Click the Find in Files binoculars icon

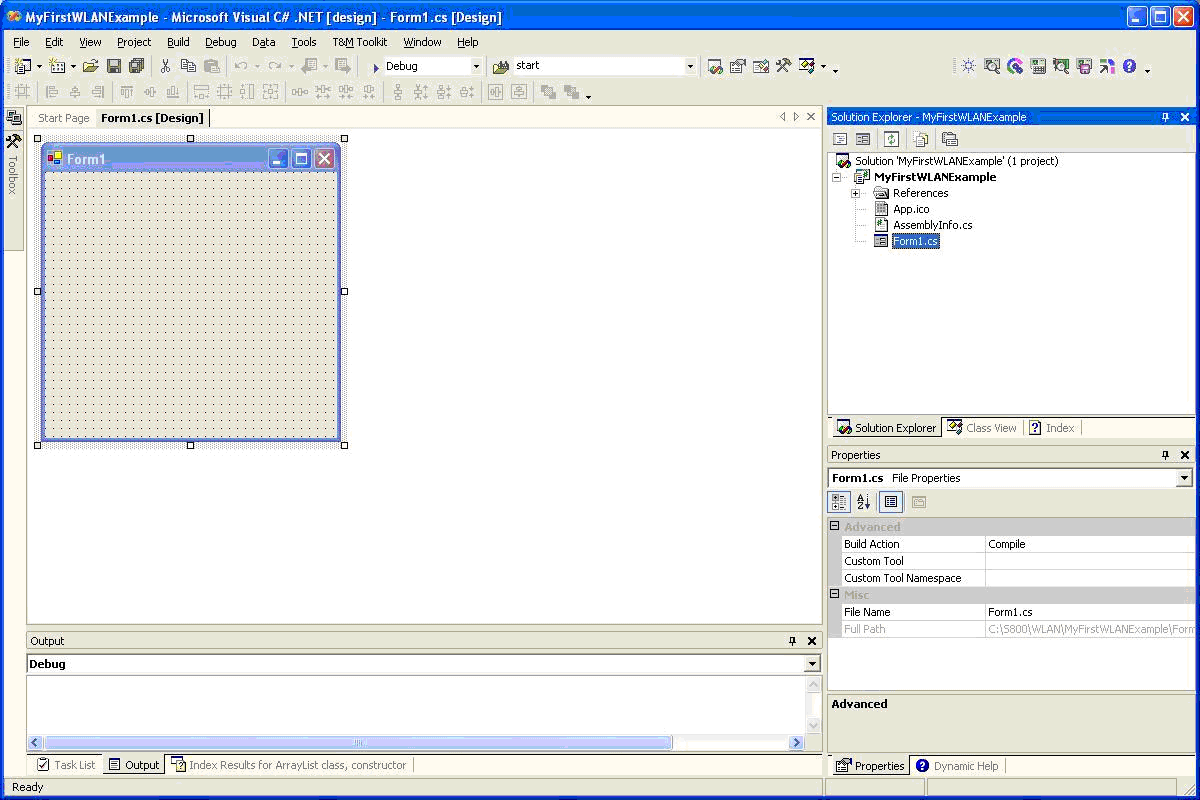(x=501, y=66)
